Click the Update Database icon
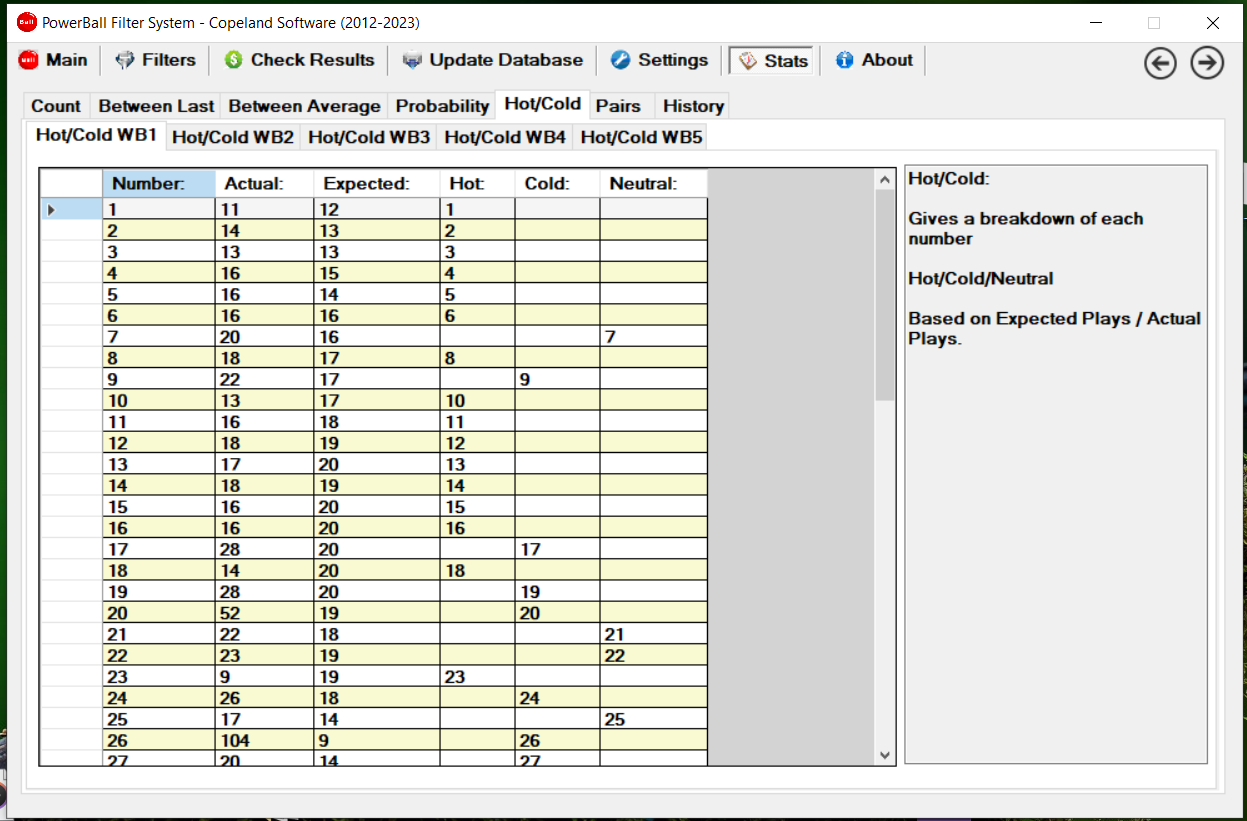The image size is (1247, 821). point(412,60)
